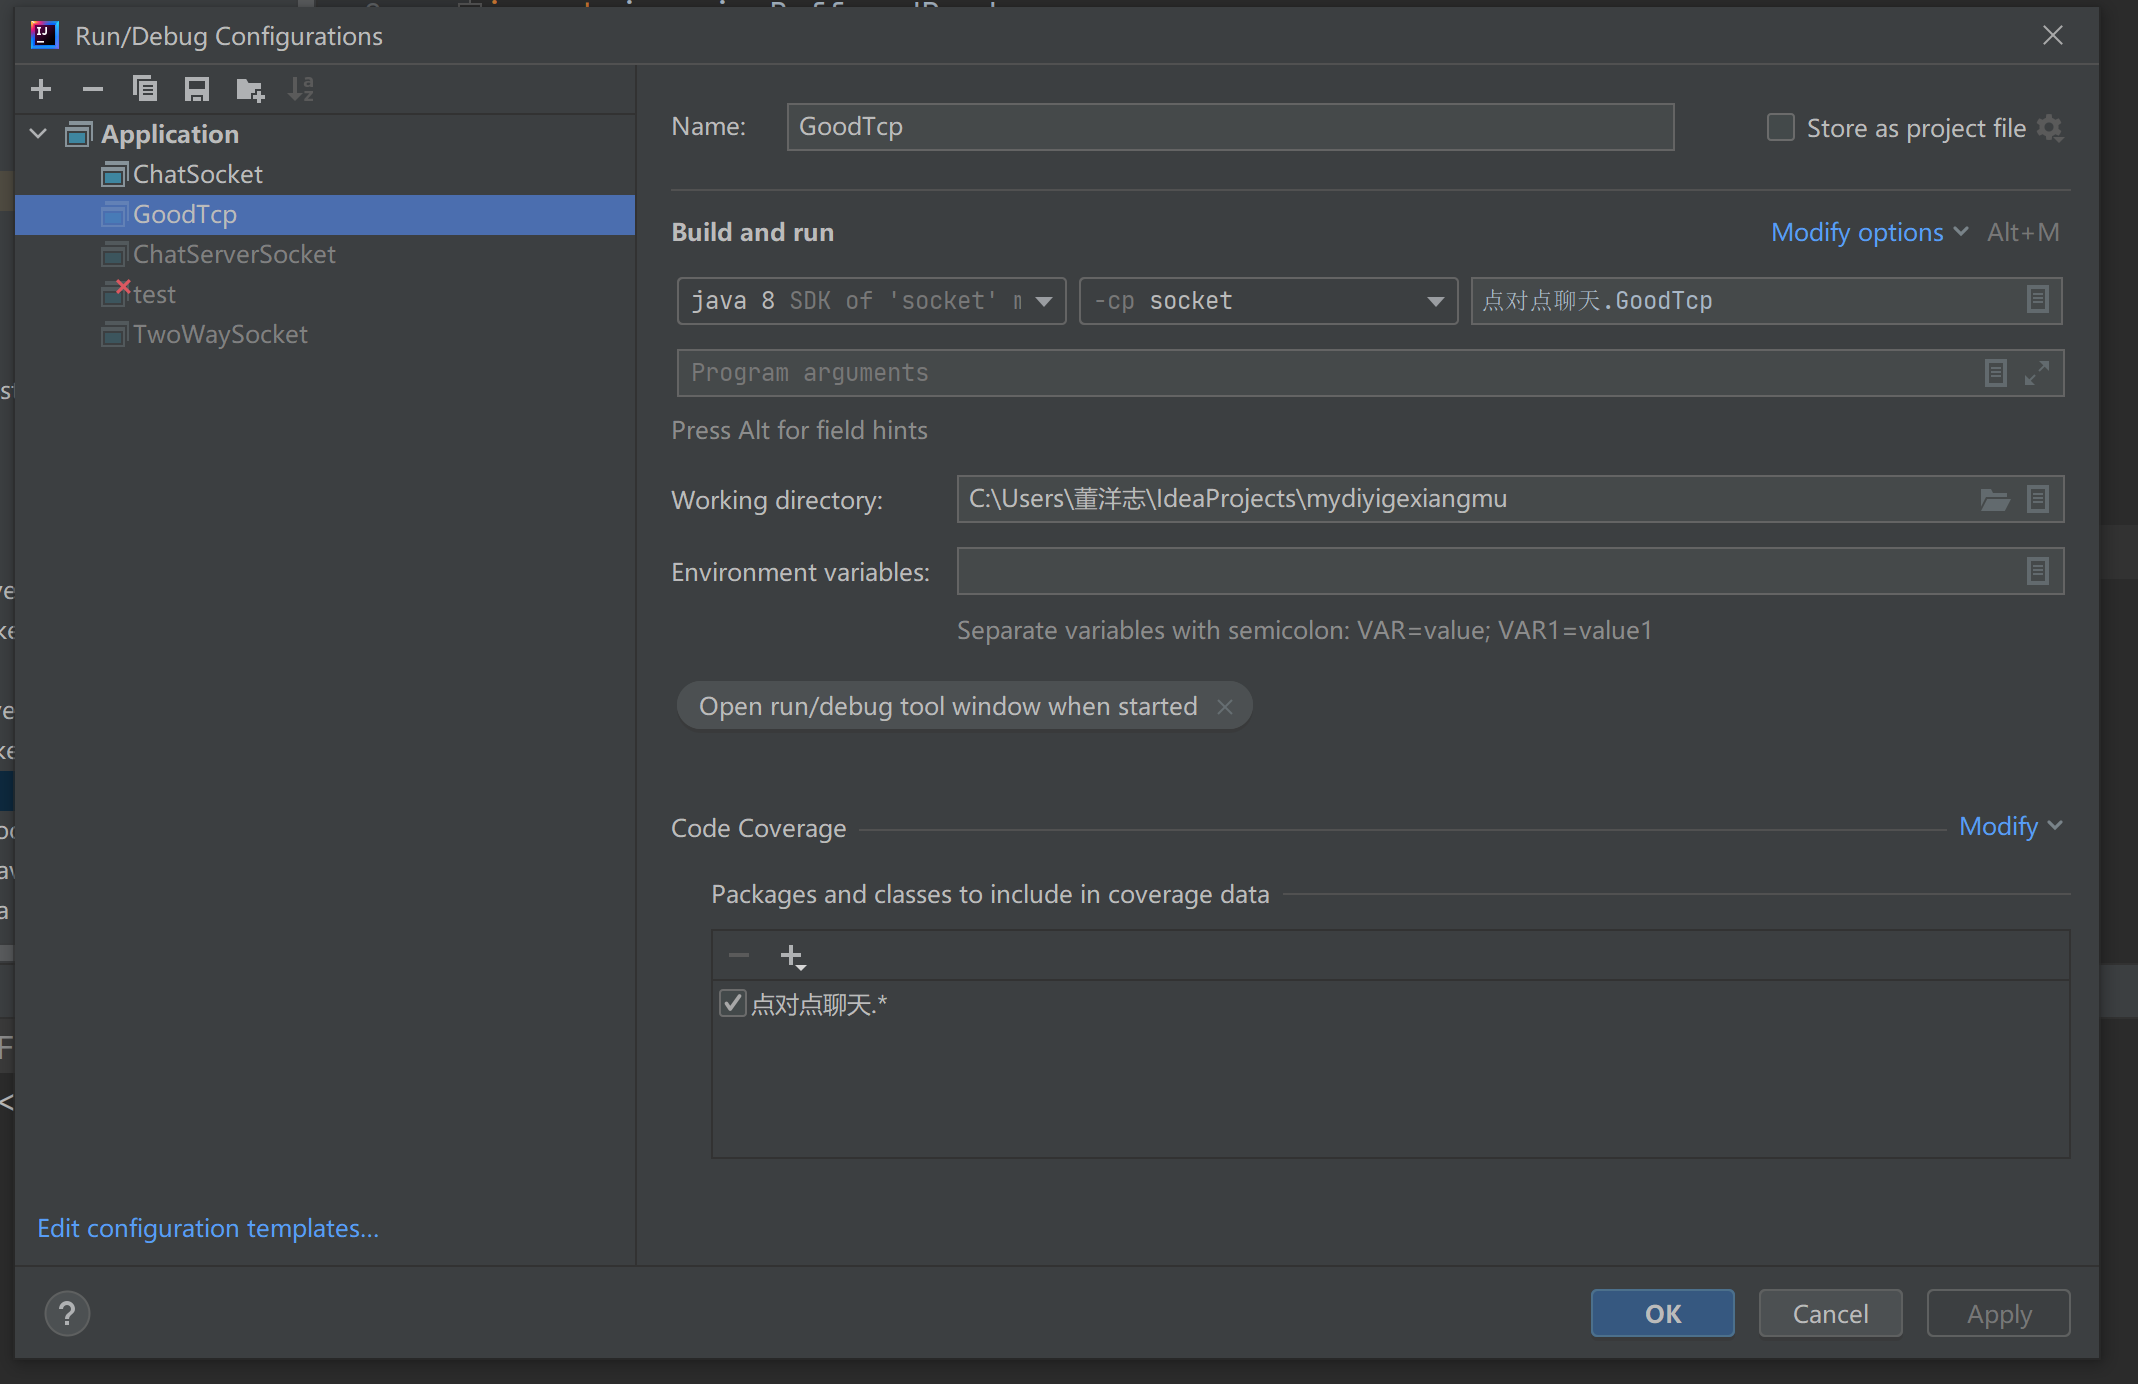Copy the selected configuration
The width and height of the screenshot is (2138, 1384).
(145, 89)
